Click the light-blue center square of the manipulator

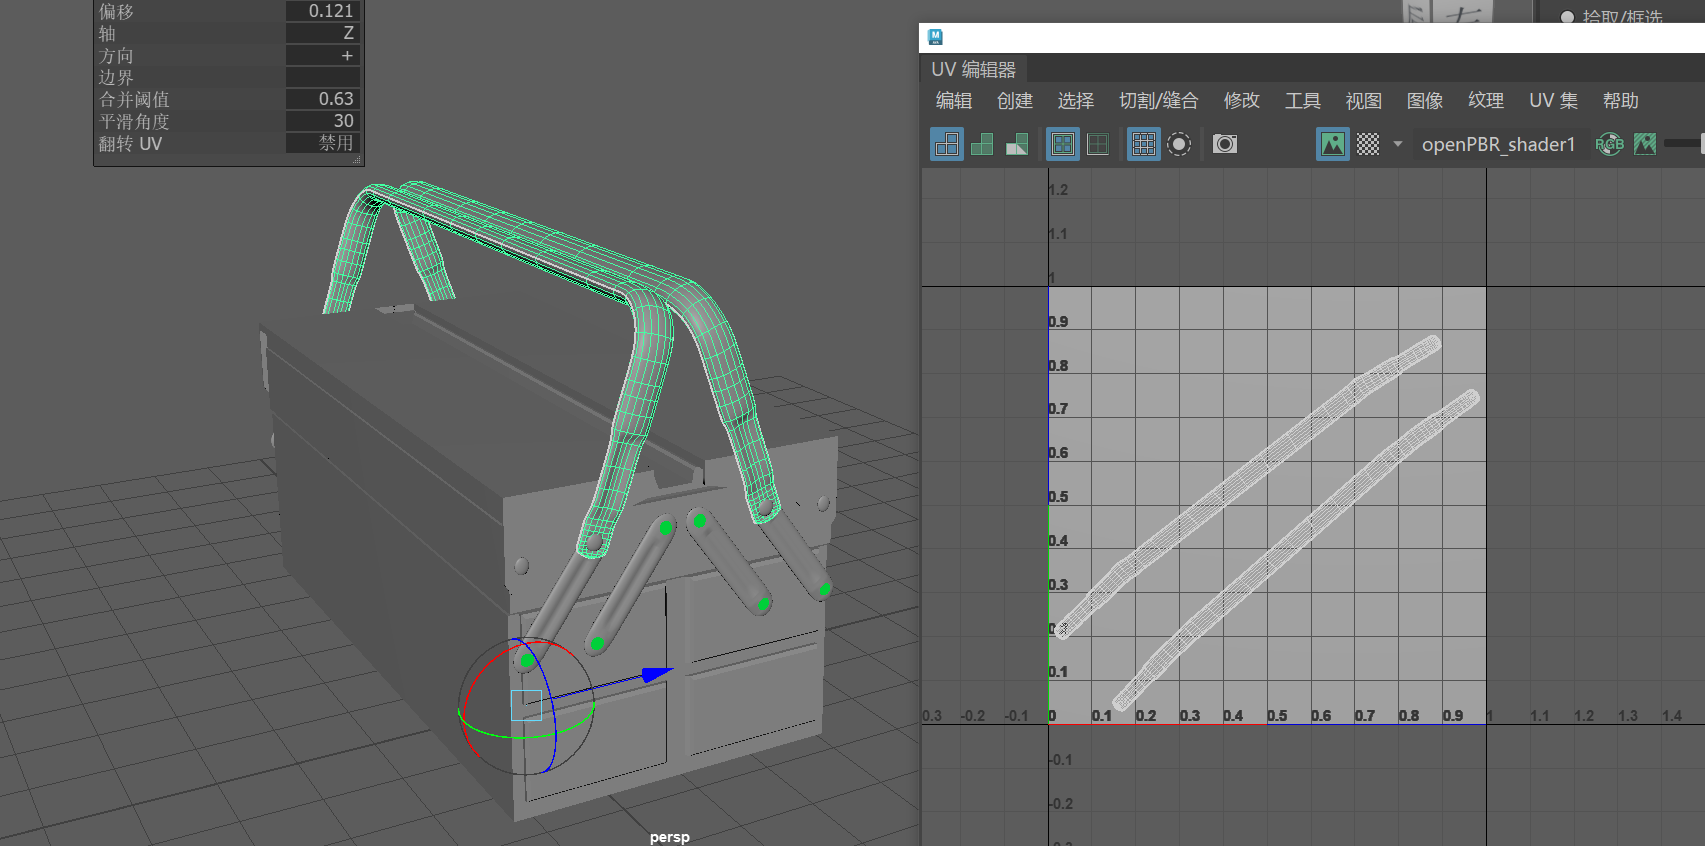[526, 705]
